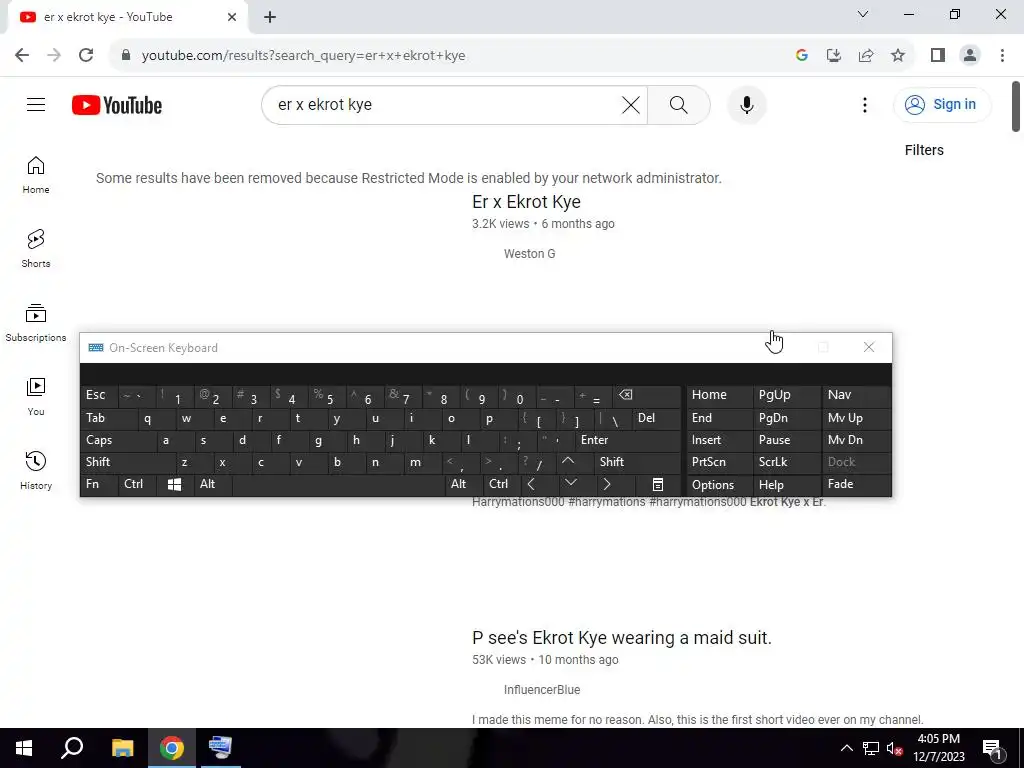
Task: Open You in the YouTube sidebar
Action: pyautogui.click(x=36, y=396)
